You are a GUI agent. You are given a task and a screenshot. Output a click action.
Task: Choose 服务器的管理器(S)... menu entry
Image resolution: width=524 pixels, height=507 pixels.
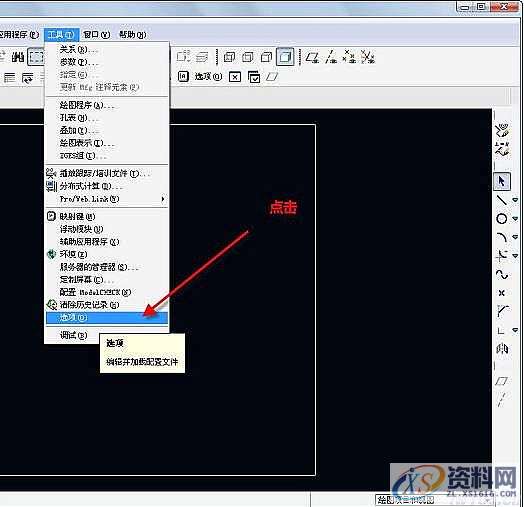click(107, 267)
